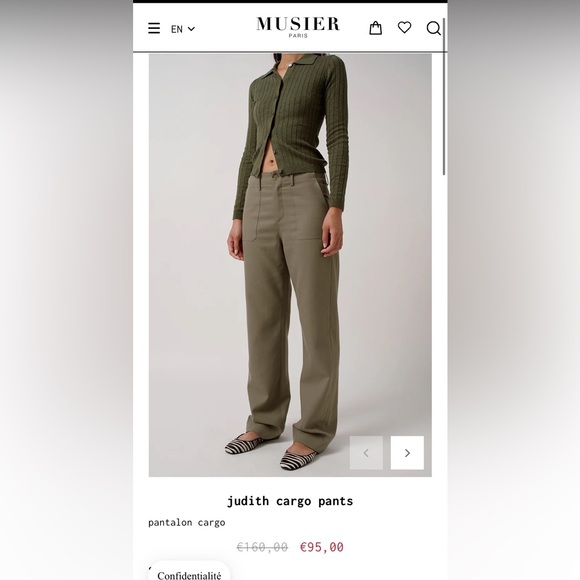The width and height of the screenshot is (580, 580).
Task: Click the model product photo
Action: 290,265
